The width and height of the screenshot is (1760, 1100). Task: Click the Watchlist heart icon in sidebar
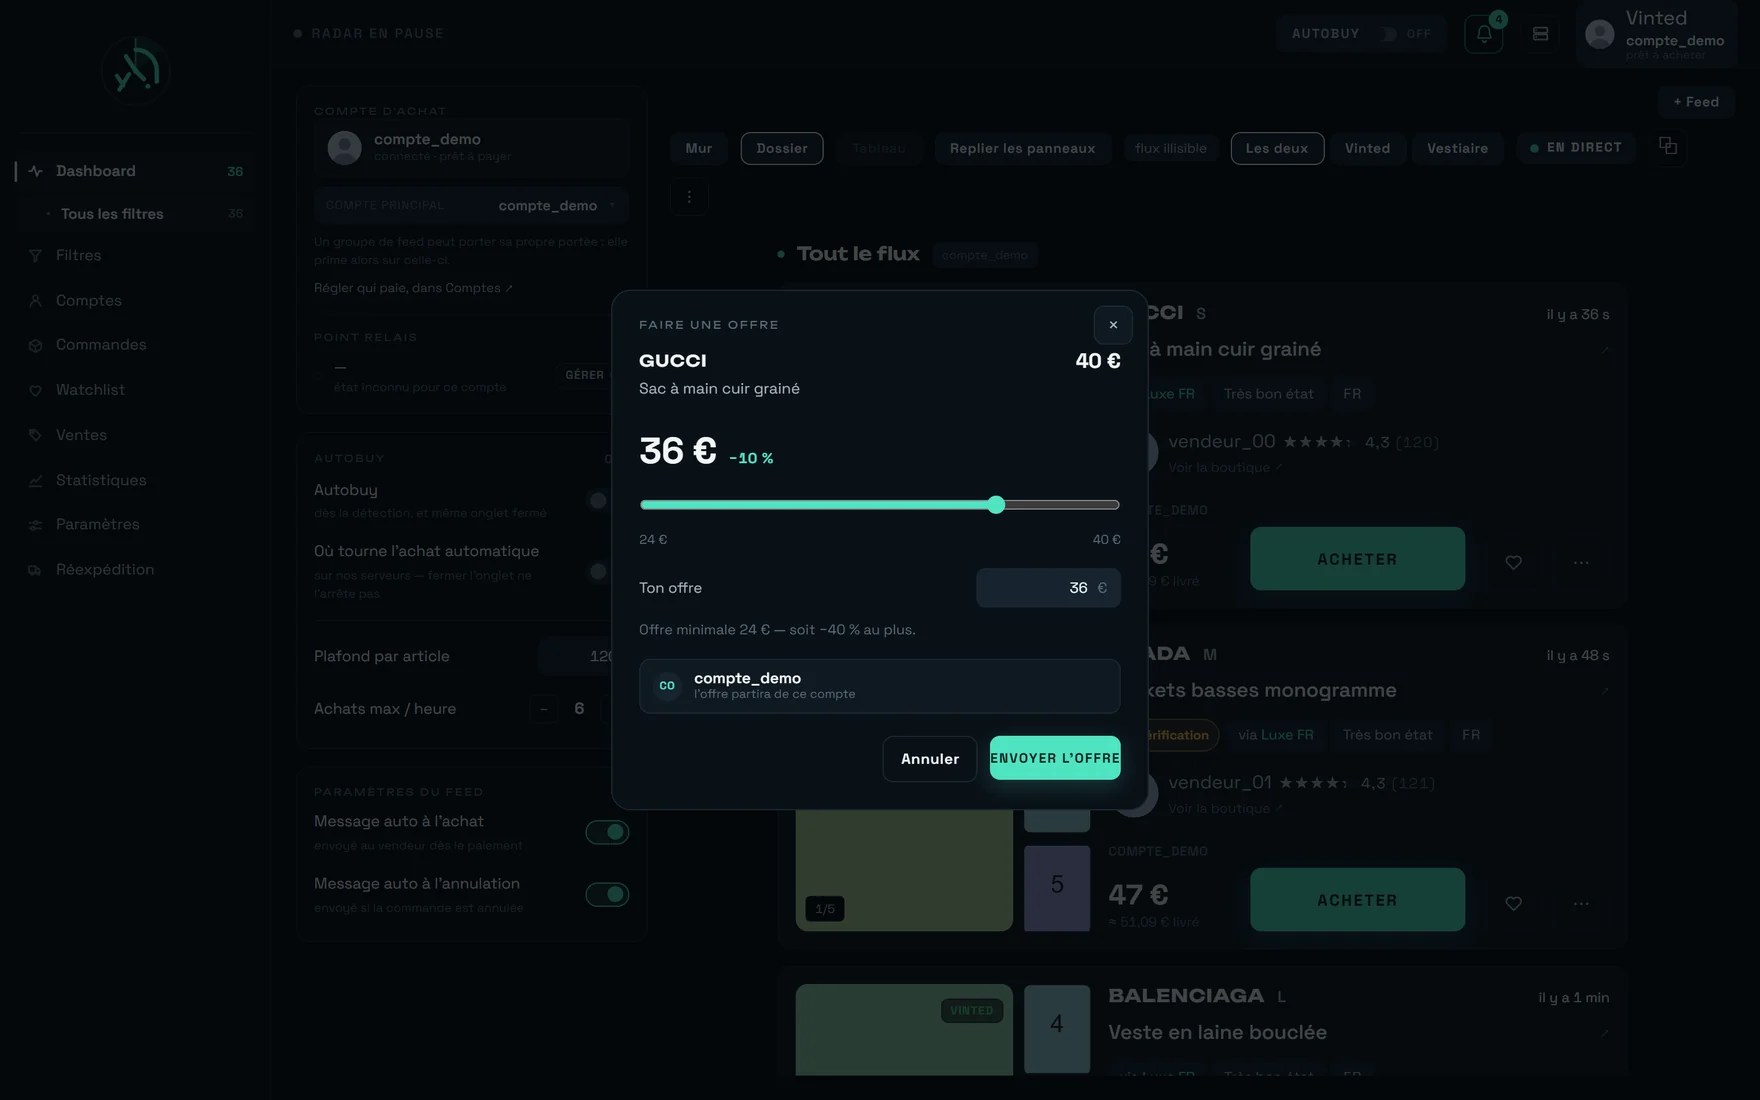(36, 390)
